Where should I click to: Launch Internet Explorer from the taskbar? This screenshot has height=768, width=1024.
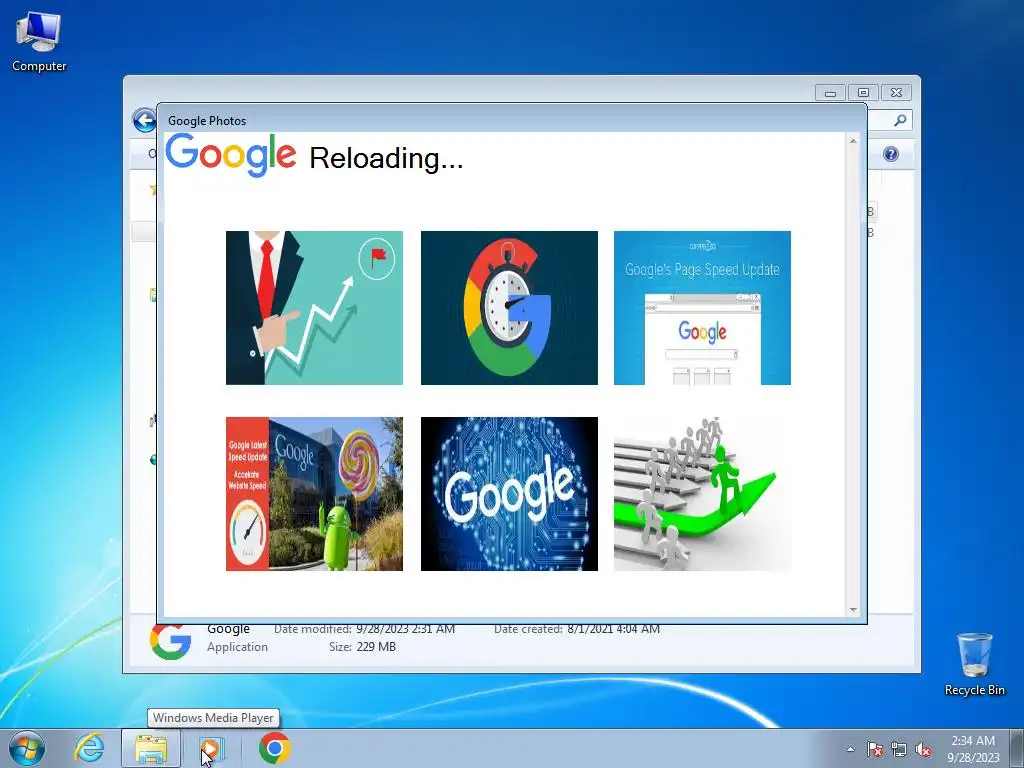click(89, 748)
